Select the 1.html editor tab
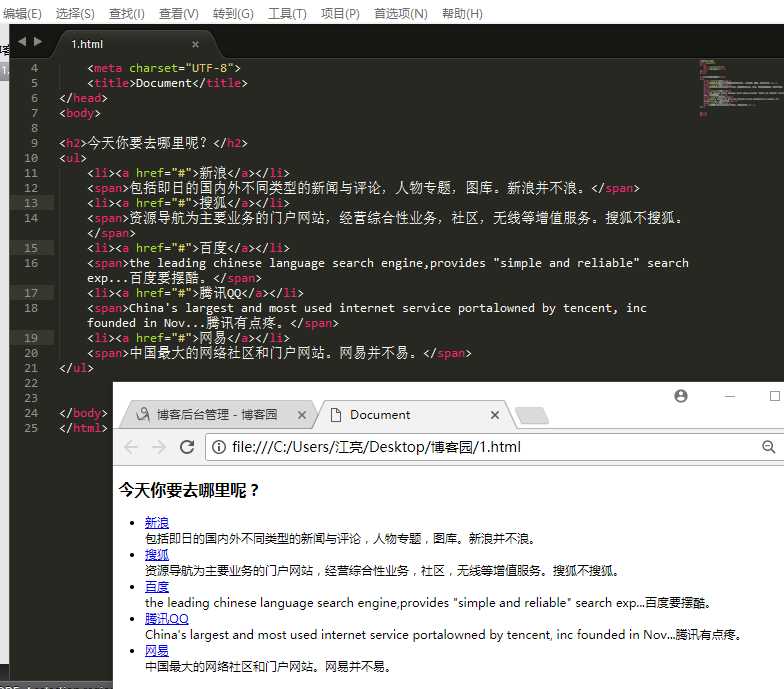 (x=135, y=44)
